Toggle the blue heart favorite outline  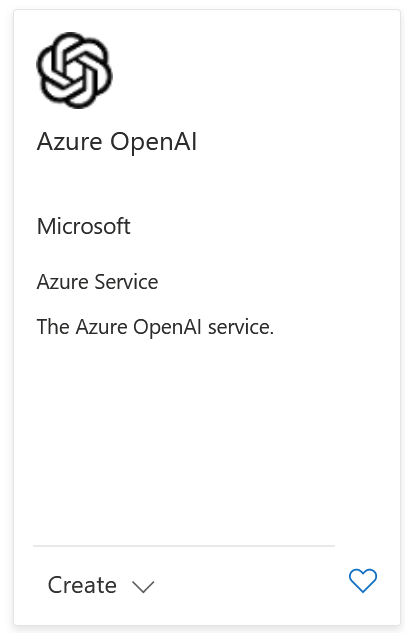click(x=363, y=580)
